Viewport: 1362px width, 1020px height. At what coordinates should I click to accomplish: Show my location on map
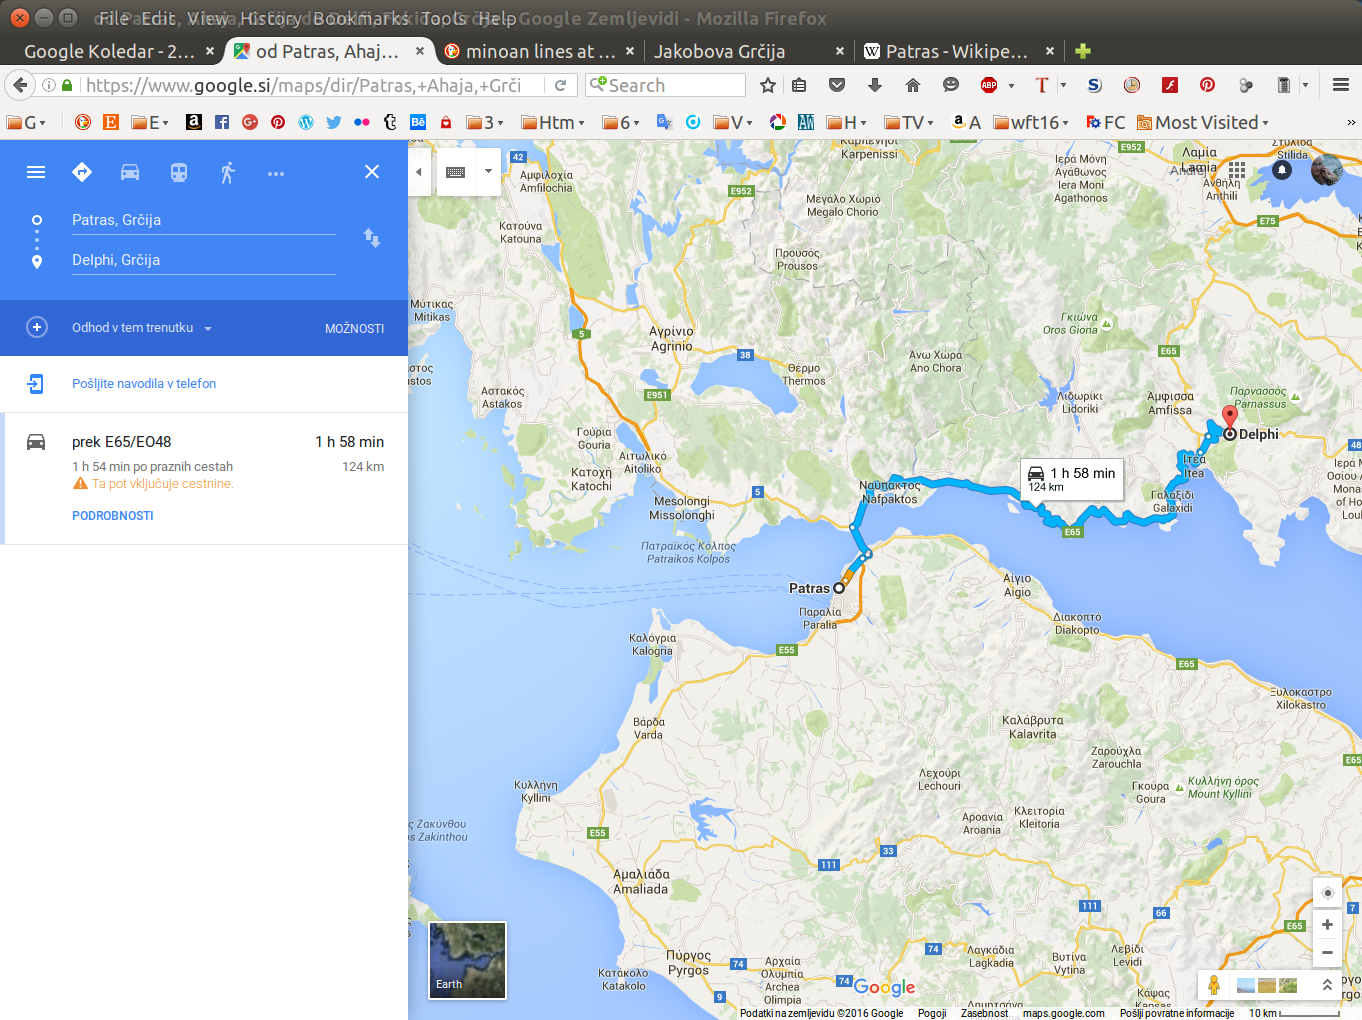pos(1327,893)
